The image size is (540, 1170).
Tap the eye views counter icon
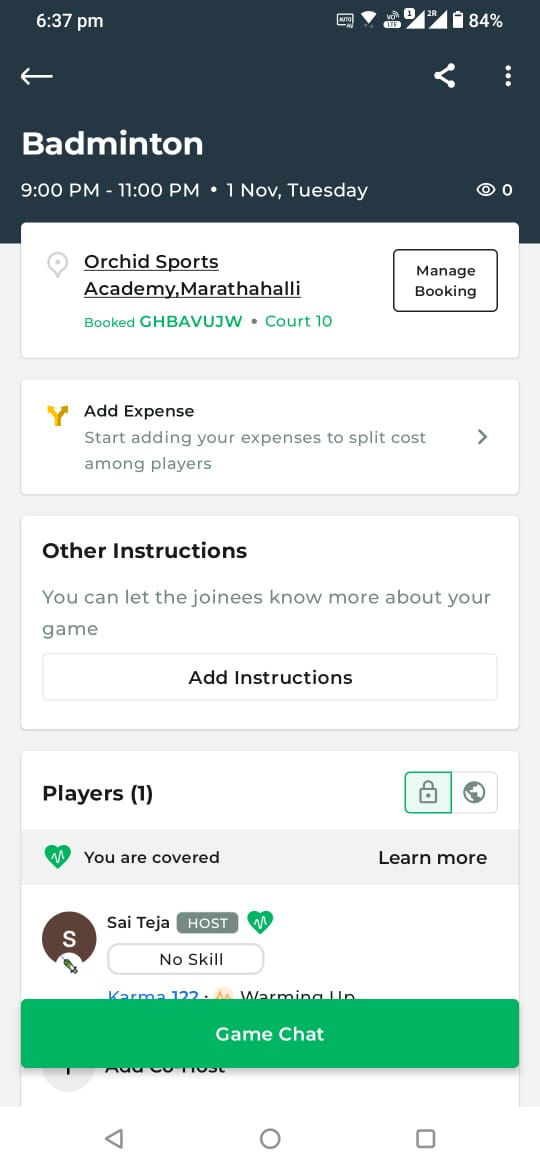pos(486,190)
